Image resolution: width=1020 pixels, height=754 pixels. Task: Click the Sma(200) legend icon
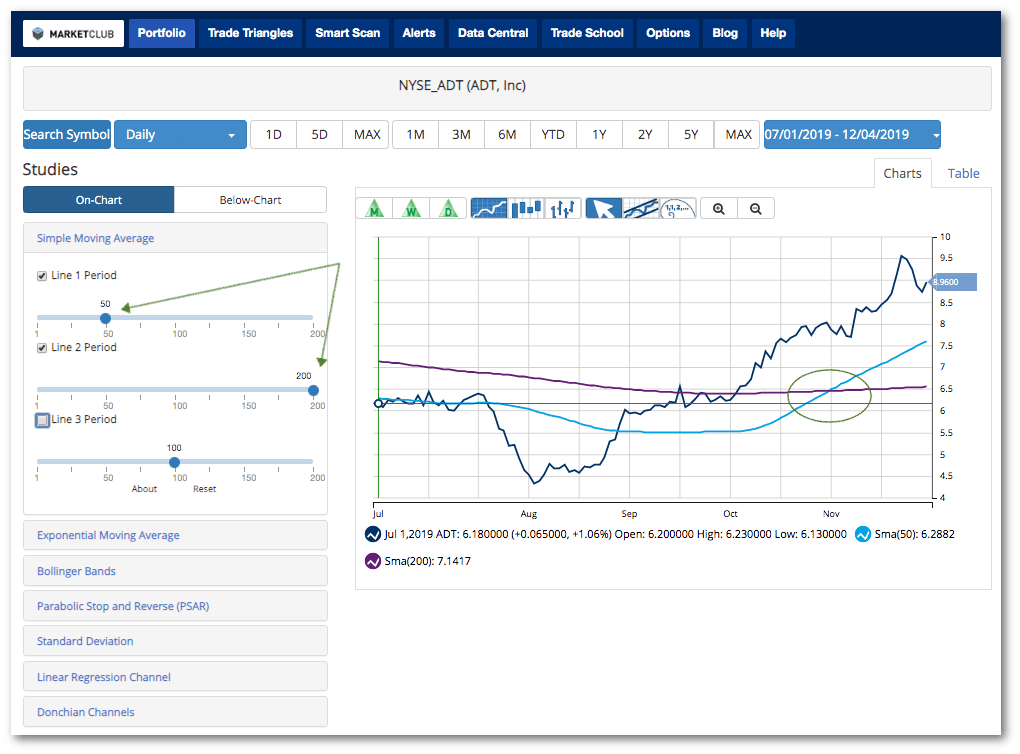373,561
